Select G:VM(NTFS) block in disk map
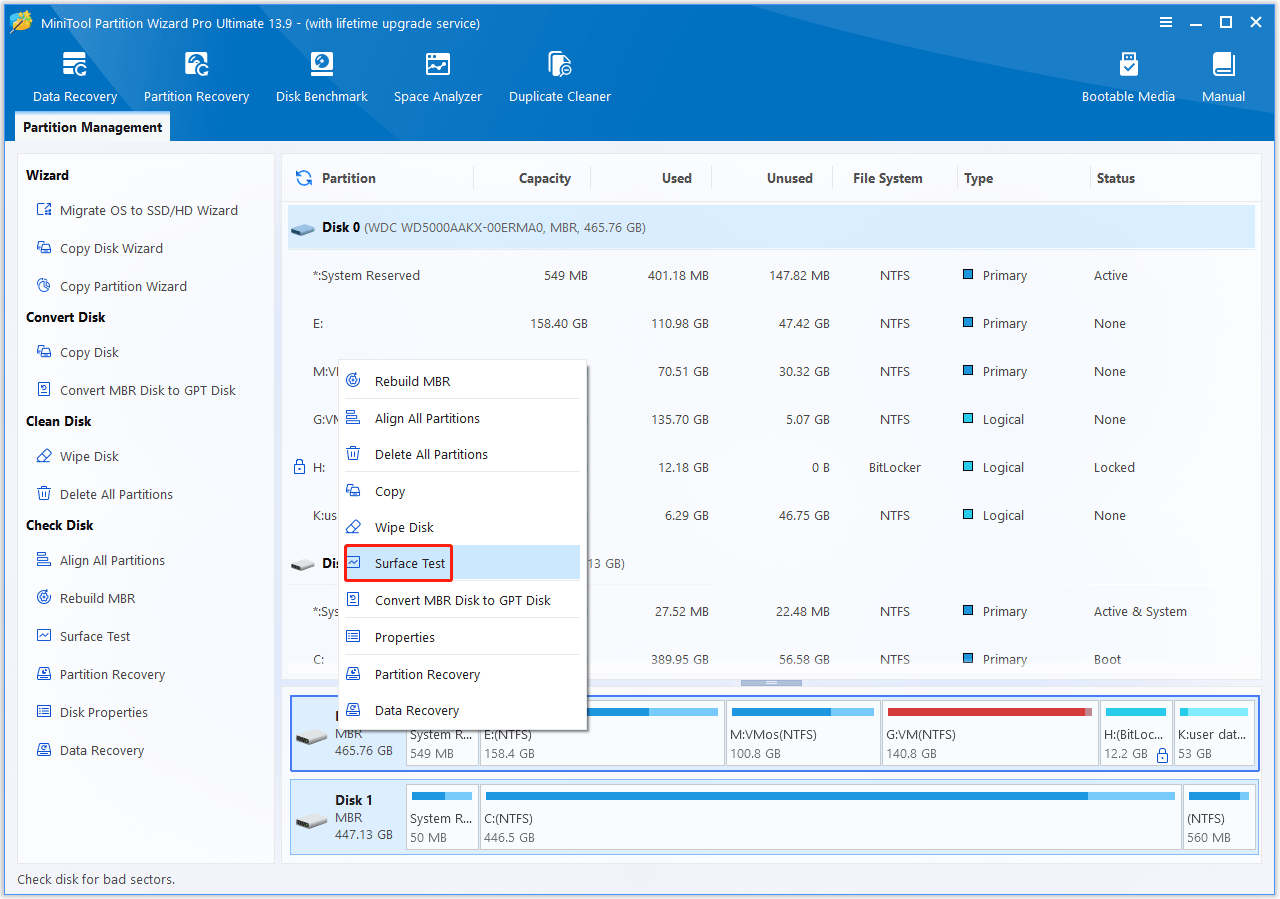The width and height of the screenshot is (1280, 899). [989, 733]
